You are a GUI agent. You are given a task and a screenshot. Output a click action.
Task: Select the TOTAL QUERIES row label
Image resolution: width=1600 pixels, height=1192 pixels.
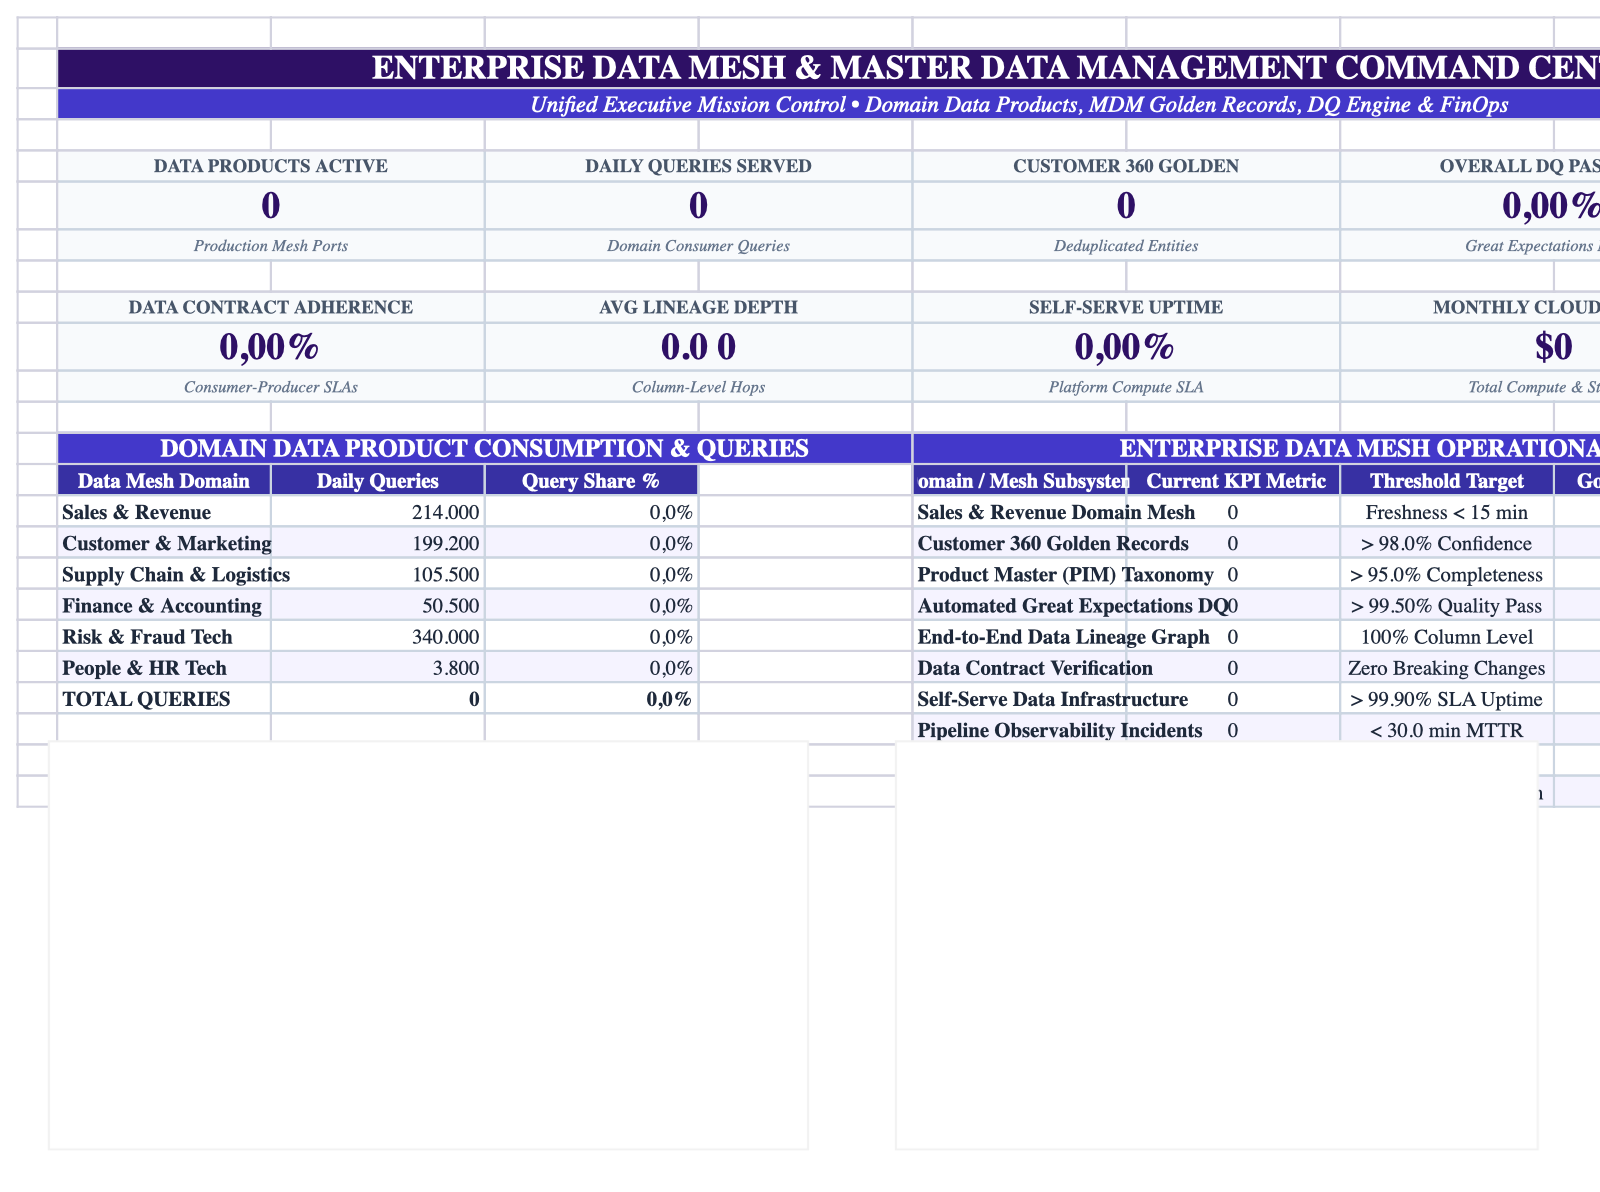pos(146,699)
